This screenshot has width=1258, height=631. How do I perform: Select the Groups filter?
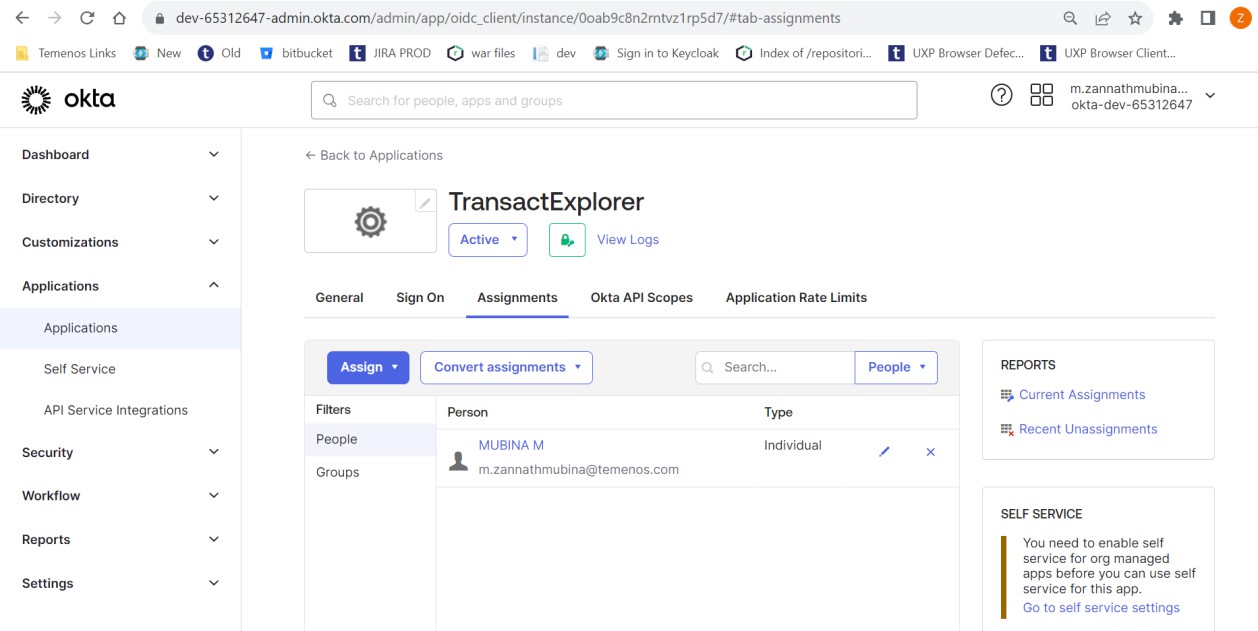click(338, 472)
